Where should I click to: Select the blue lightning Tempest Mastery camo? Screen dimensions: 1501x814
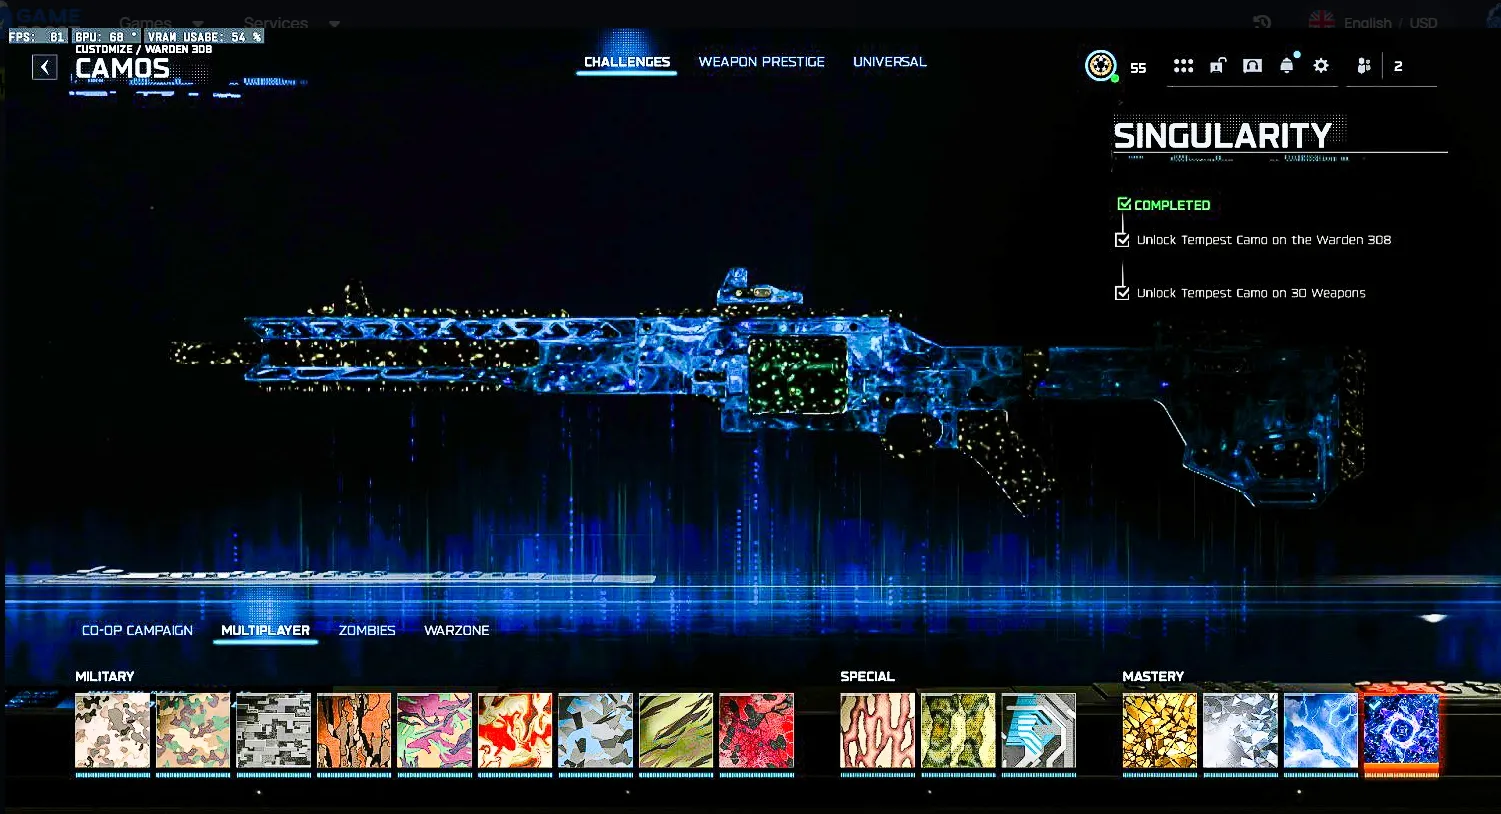[x=1320, y=731]
